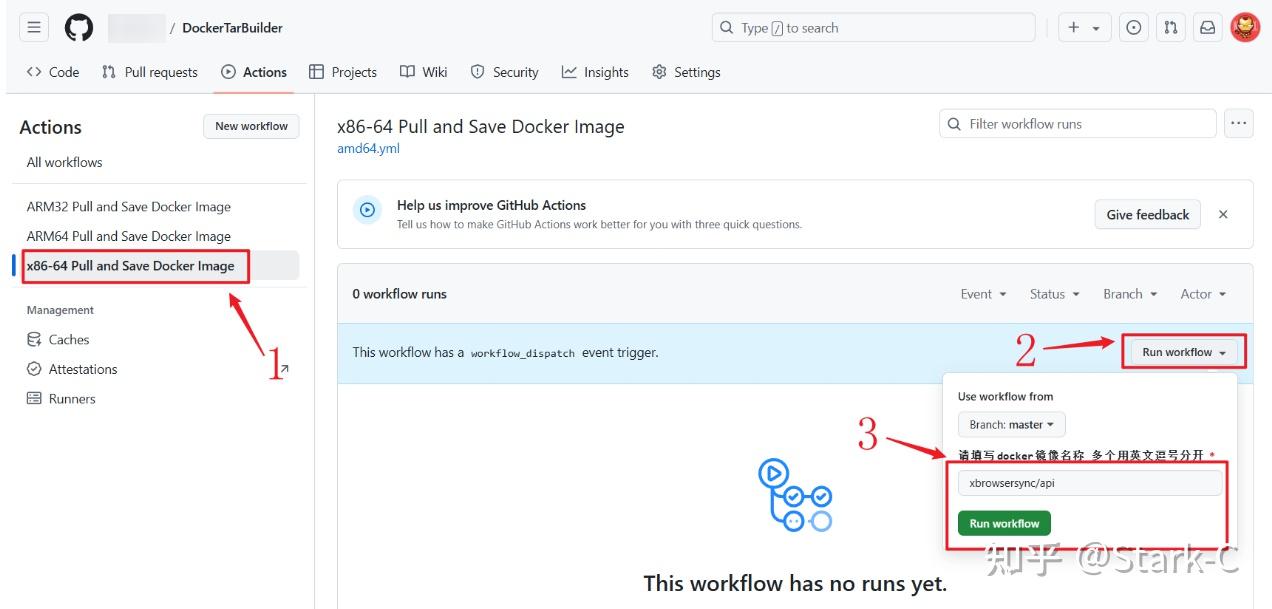This screenshot has width=1272, height=609.
Task: Open Runners management page
Action: click(70, 398)
